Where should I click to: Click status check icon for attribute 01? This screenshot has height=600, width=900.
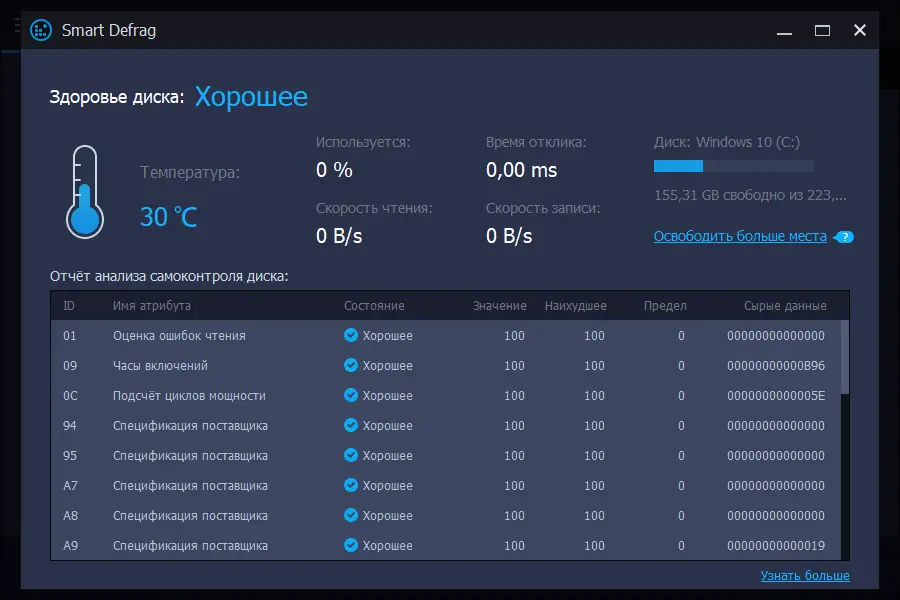(350, 336)
